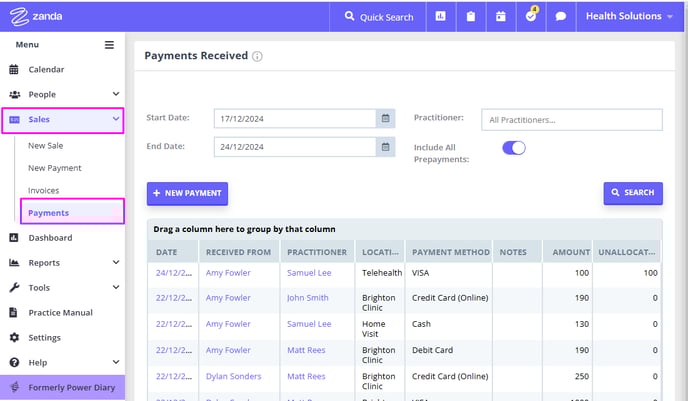Open New Sale submenu item

[46, 146]
